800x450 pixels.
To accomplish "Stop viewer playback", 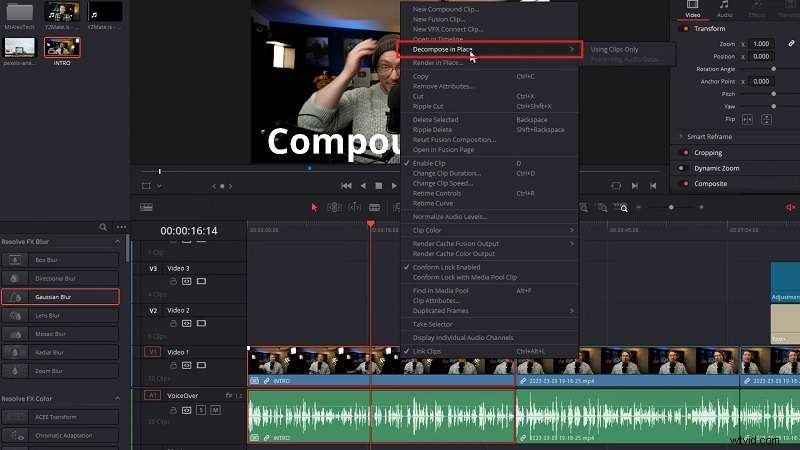I will pos(379,186).
